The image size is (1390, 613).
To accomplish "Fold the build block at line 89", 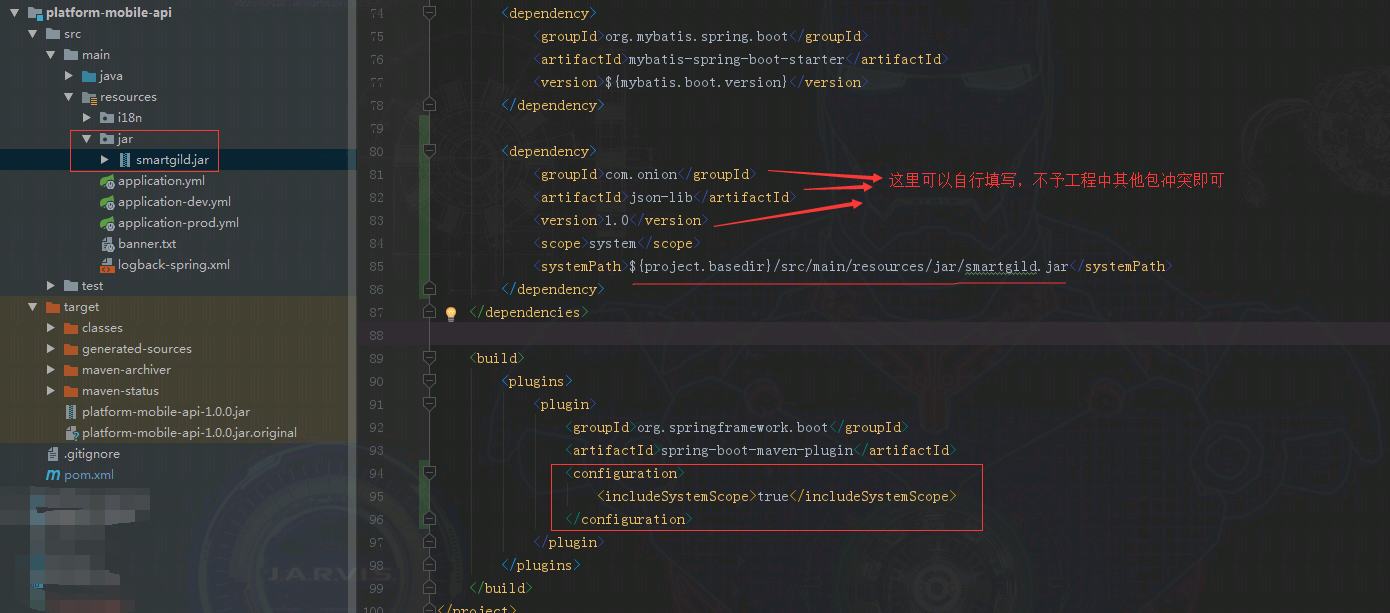I will (429, 358).
